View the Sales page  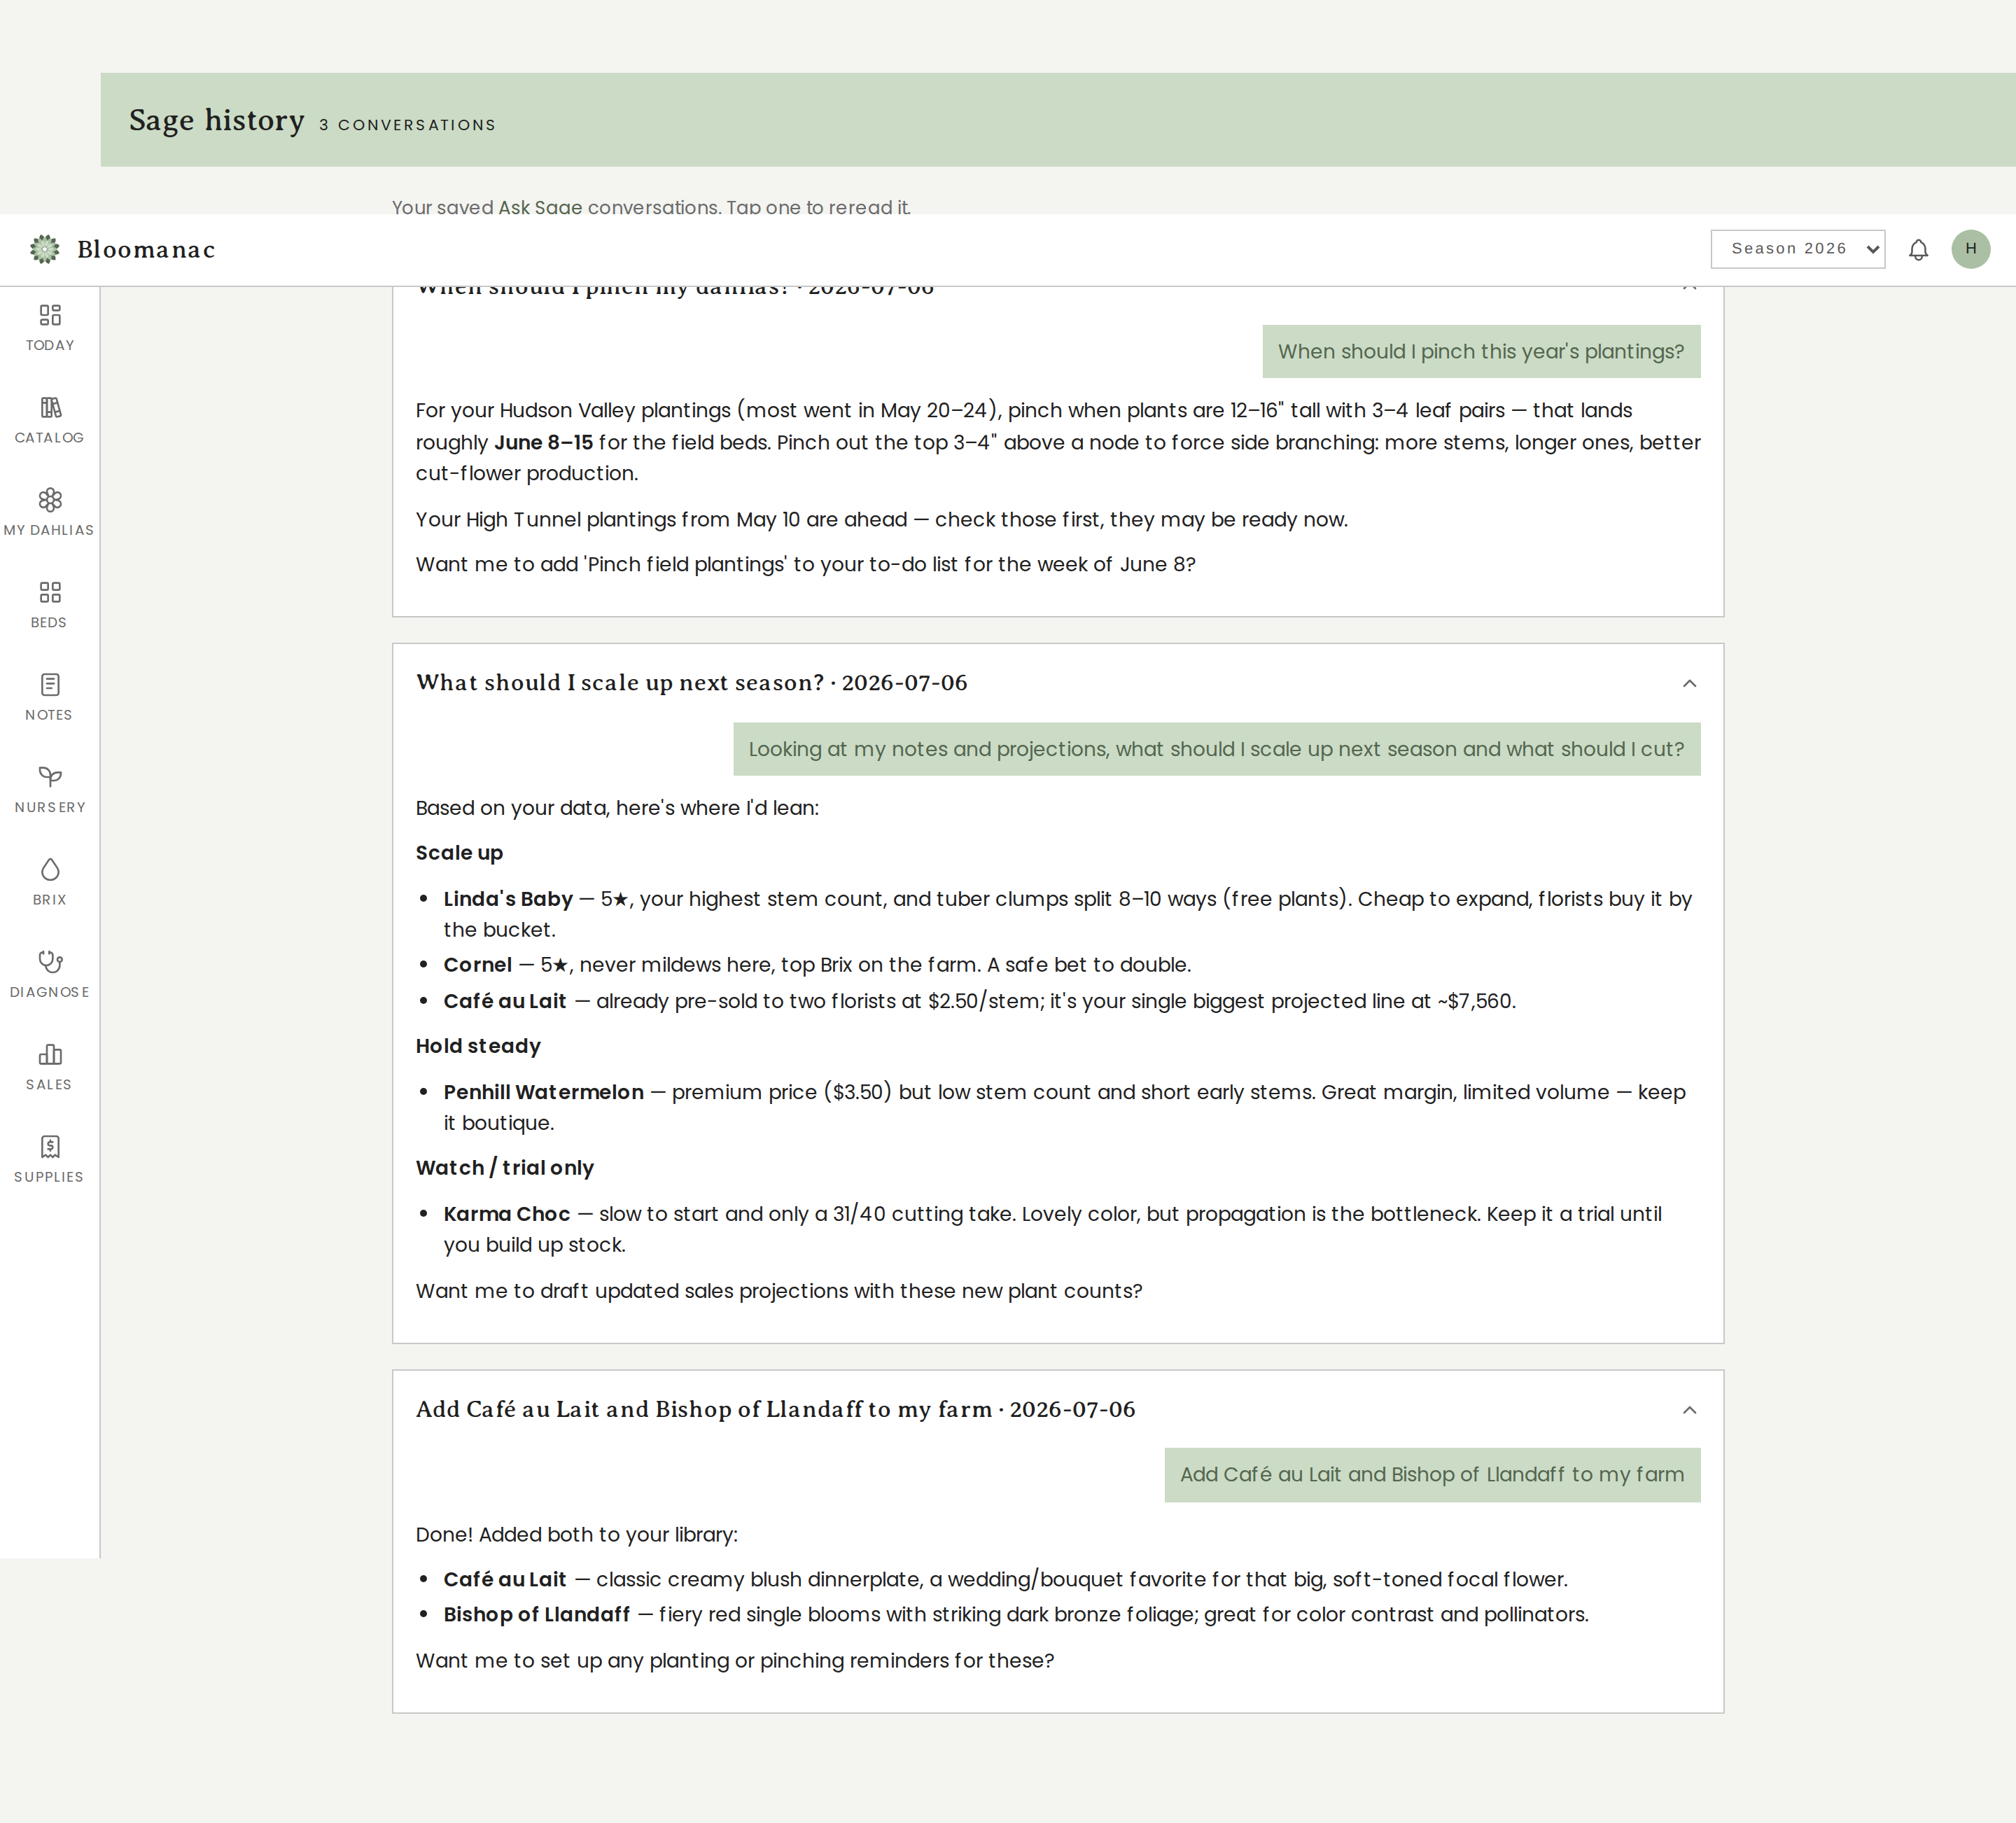pos(50,1067)
